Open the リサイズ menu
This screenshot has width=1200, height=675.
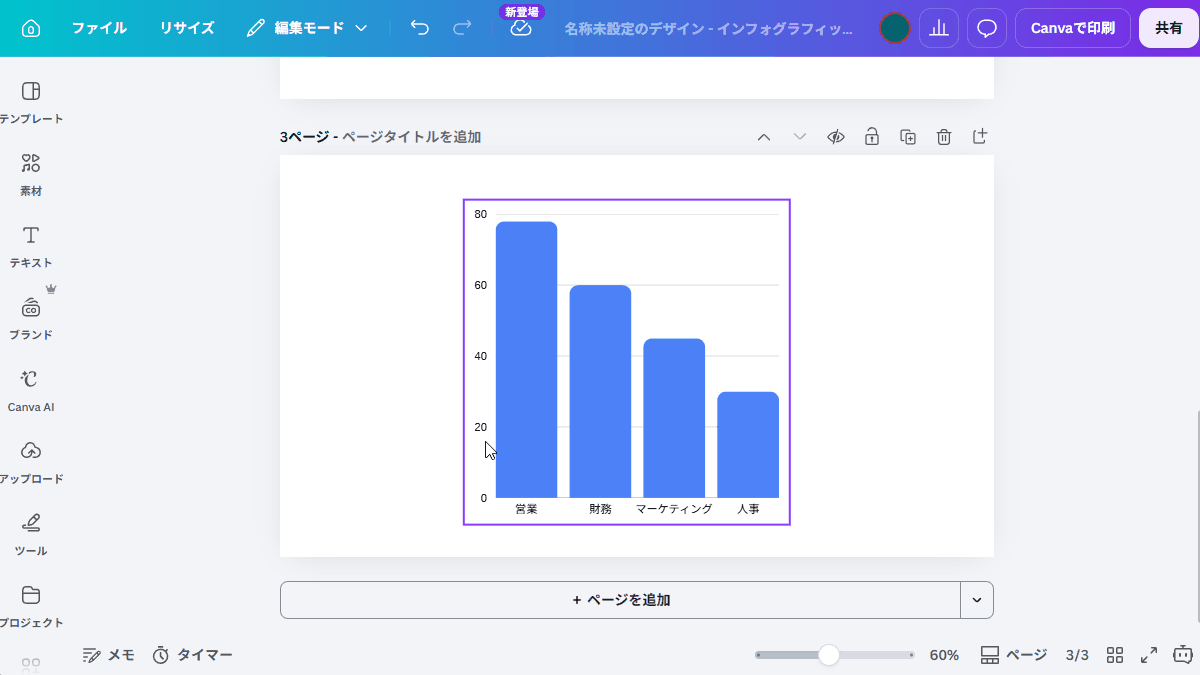187,28
